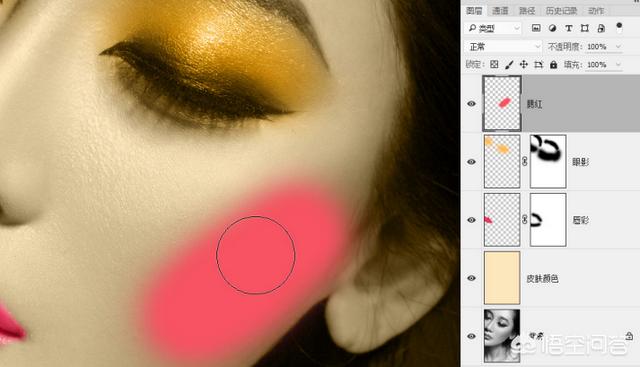
Task: Select the 唇彩 layer name
Action: click(x=580, y=220)
